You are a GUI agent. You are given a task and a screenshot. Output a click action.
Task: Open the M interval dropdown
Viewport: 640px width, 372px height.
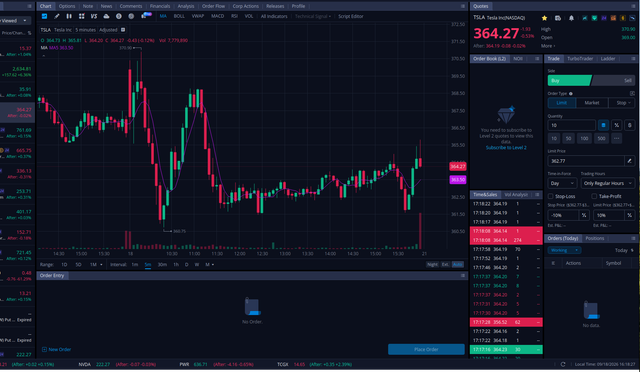(x=209, y=265)
